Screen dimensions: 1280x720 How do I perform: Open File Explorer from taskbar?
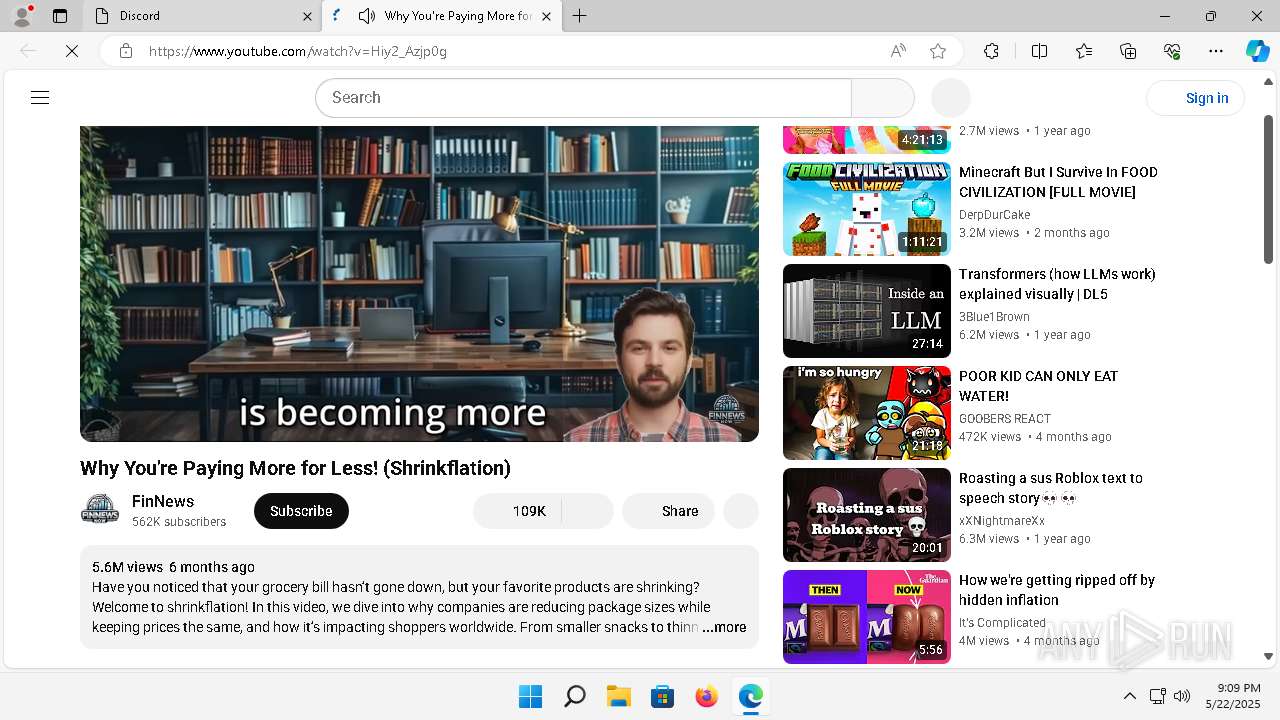618,696
